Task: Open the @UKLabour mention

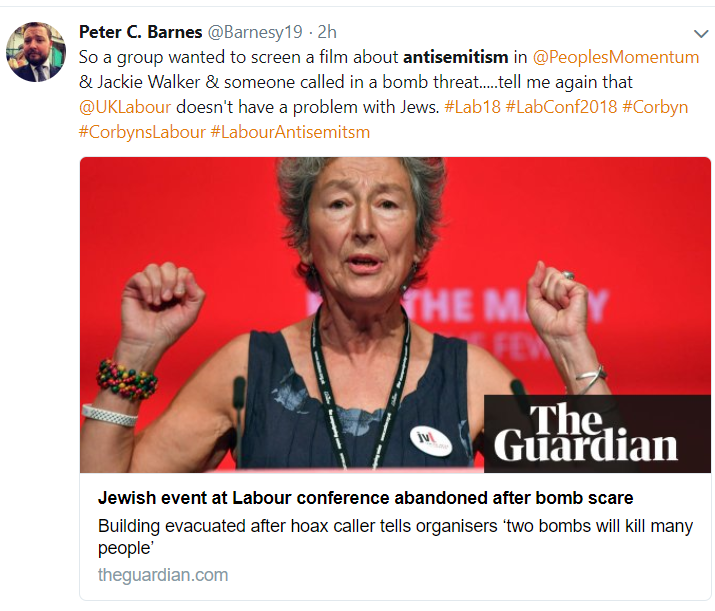Action: coord(125,107)
